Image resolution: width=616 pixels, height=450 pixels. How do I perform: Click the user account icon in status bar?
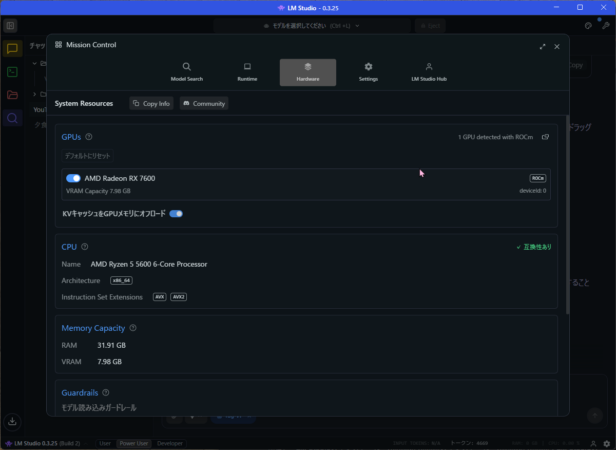pos(593,443)
